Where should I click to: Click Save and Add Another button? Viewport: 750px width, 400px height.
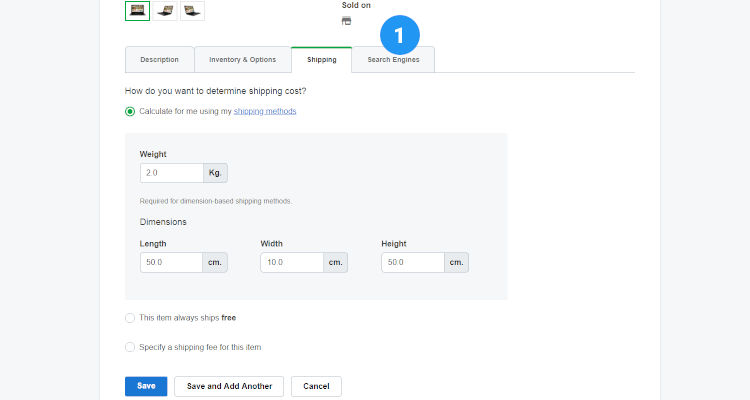click(x=229, y=386)
